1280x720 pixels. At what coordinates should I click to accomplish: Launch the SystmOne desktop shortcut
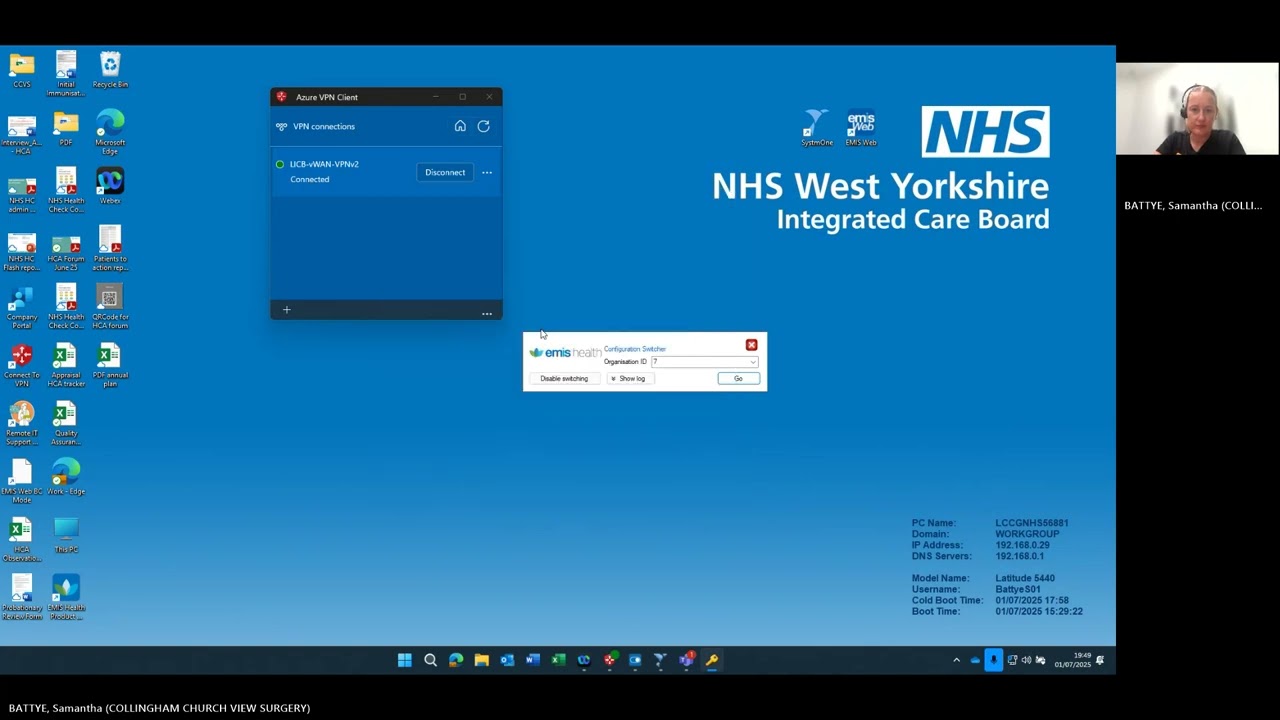tap(817, 129)
